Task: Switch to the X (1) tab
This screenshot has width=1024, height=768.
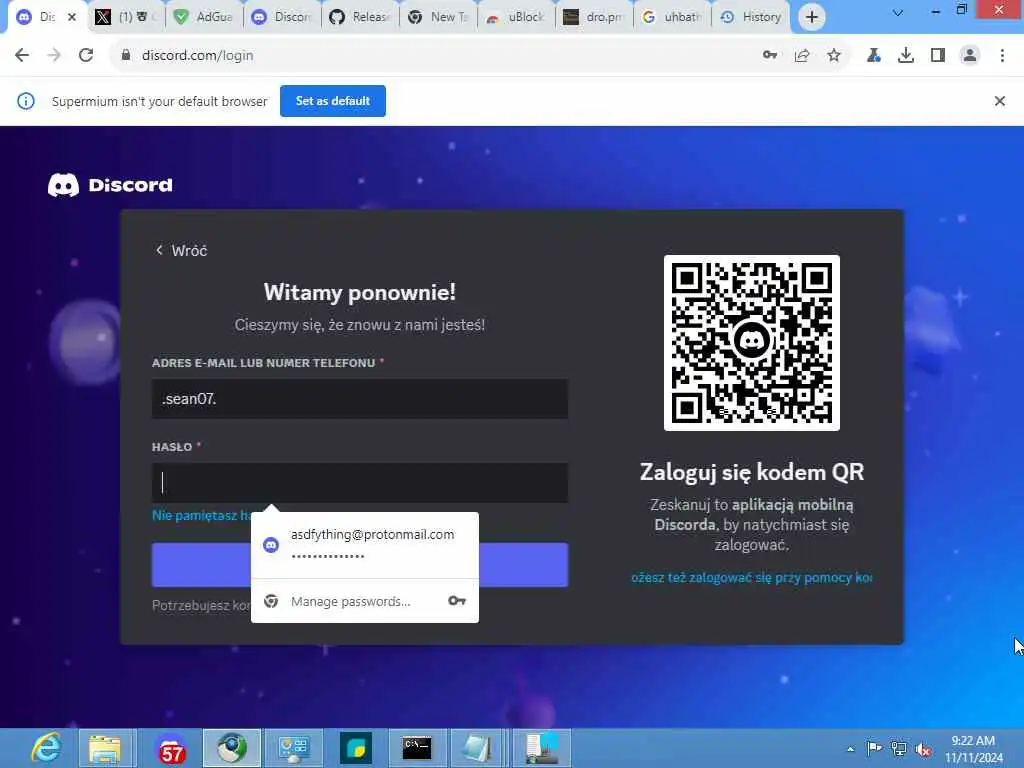Action: pos(126,17)
